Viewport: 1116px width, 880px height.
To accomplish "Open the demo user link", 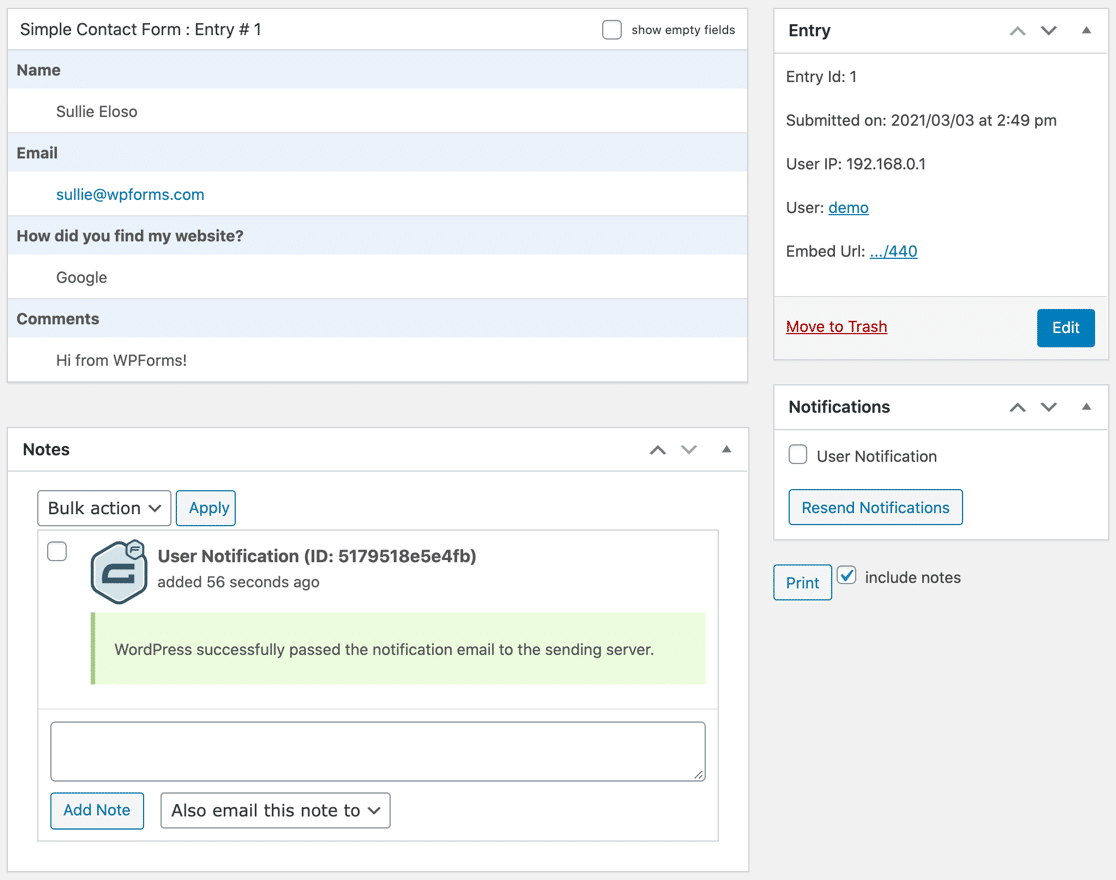I will [848, 208].
